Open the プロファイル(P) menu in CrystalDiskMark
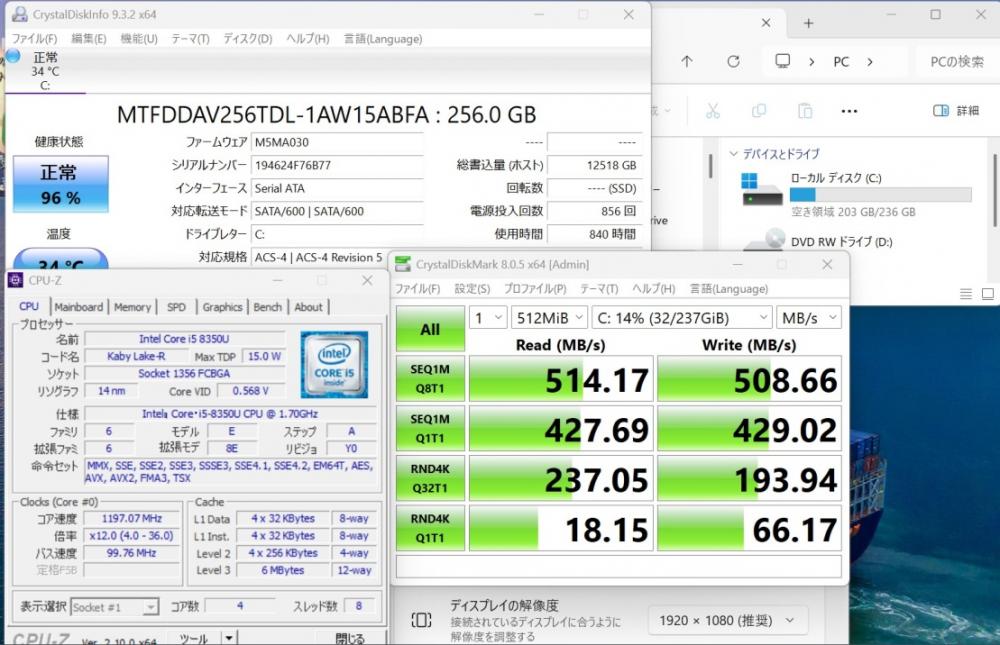 click(535, 288)
